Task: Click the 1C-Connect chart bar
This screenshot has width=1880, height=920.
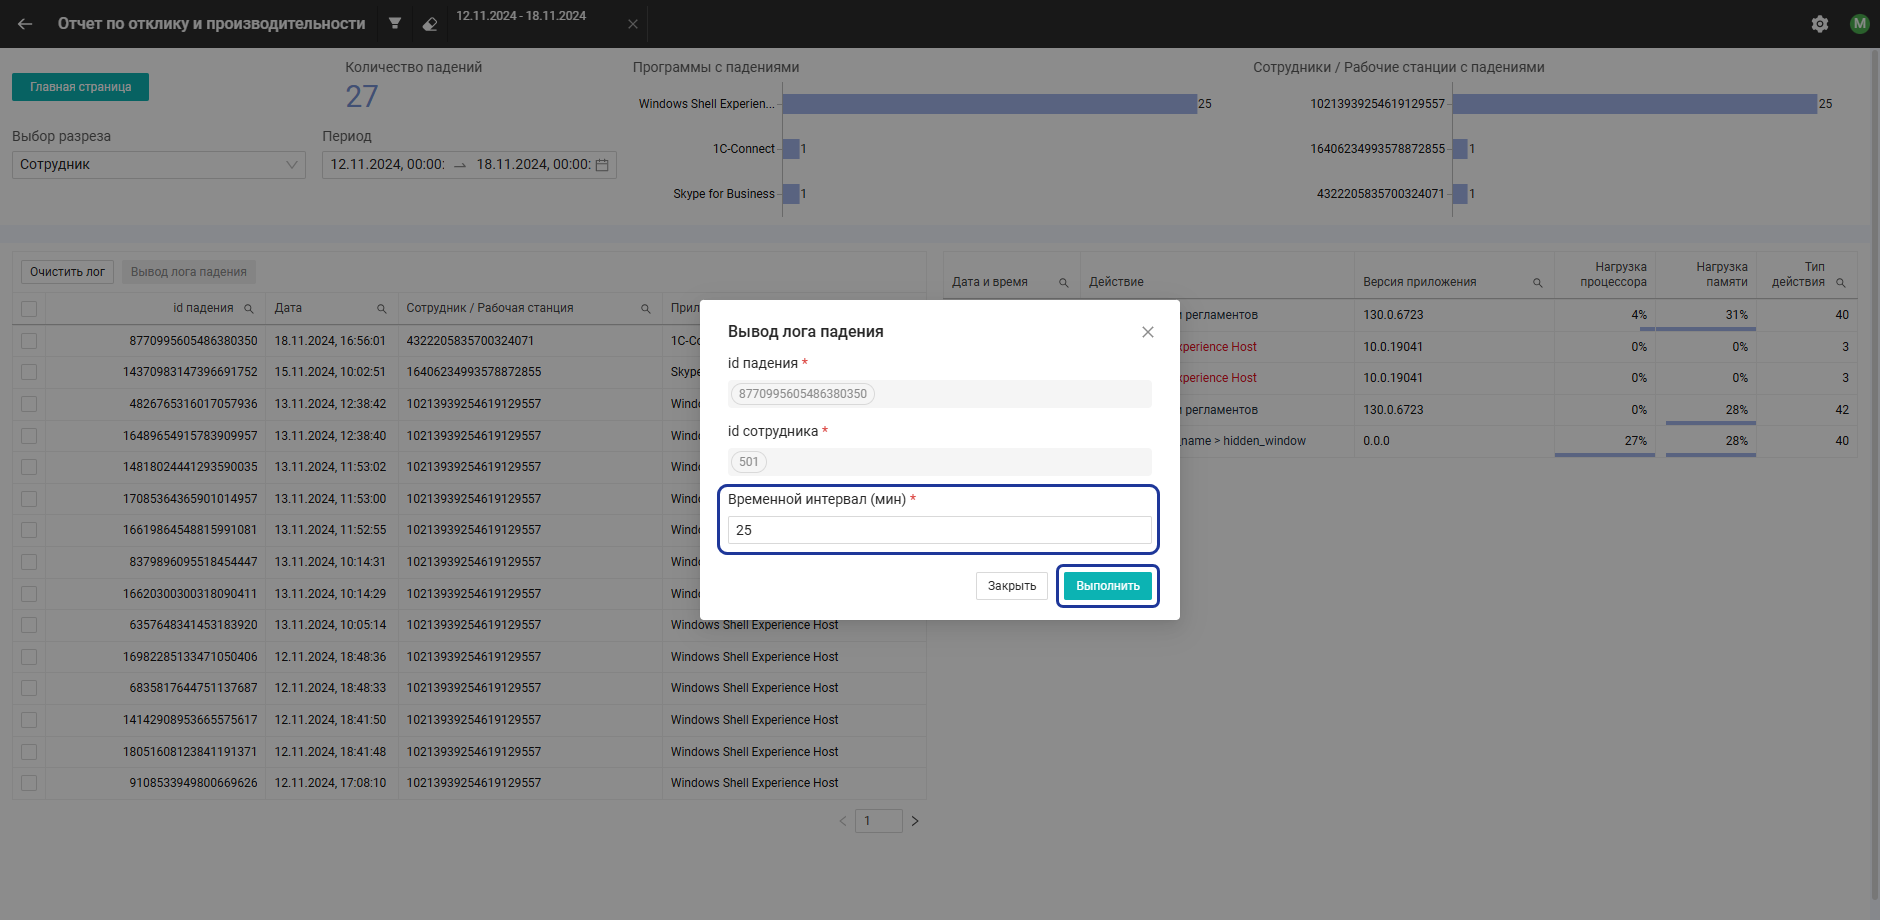Action: pyautogui.click(x=791, y=149)
